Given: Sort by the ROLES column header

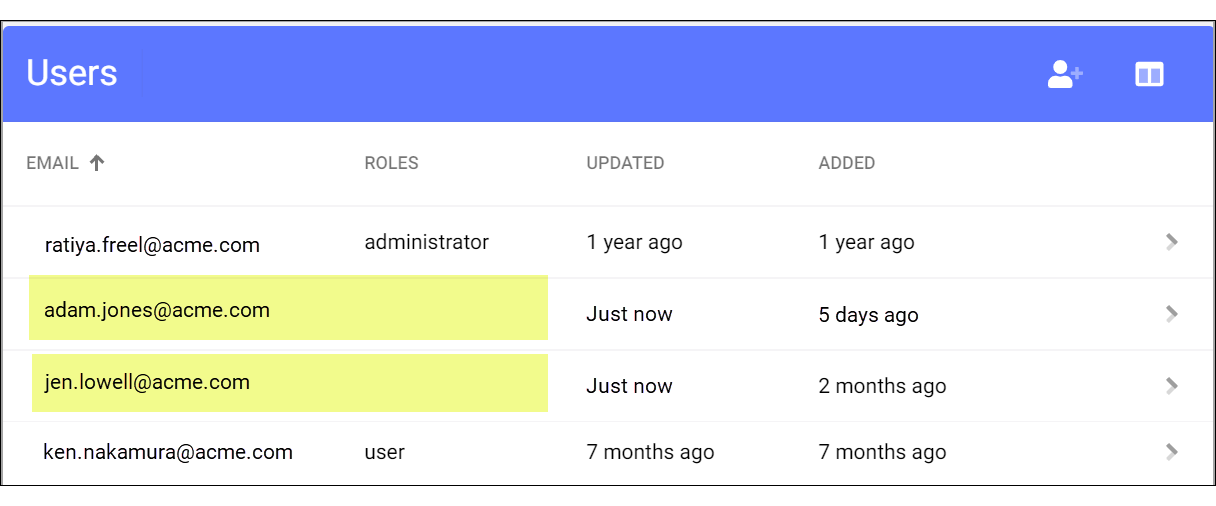Looking at the screenshot, I should (391, 163).
